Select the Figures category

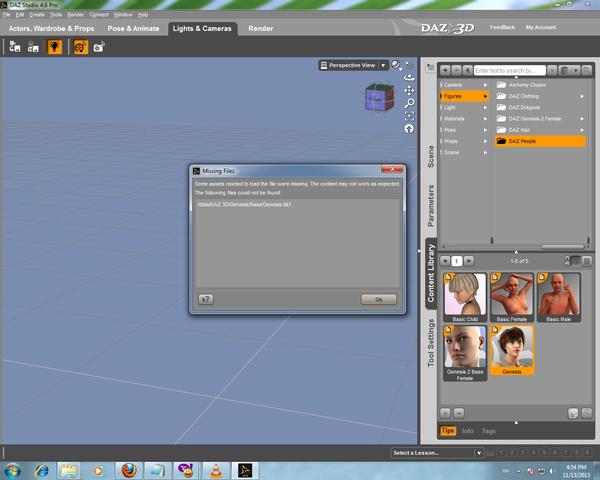click(464, 96)
